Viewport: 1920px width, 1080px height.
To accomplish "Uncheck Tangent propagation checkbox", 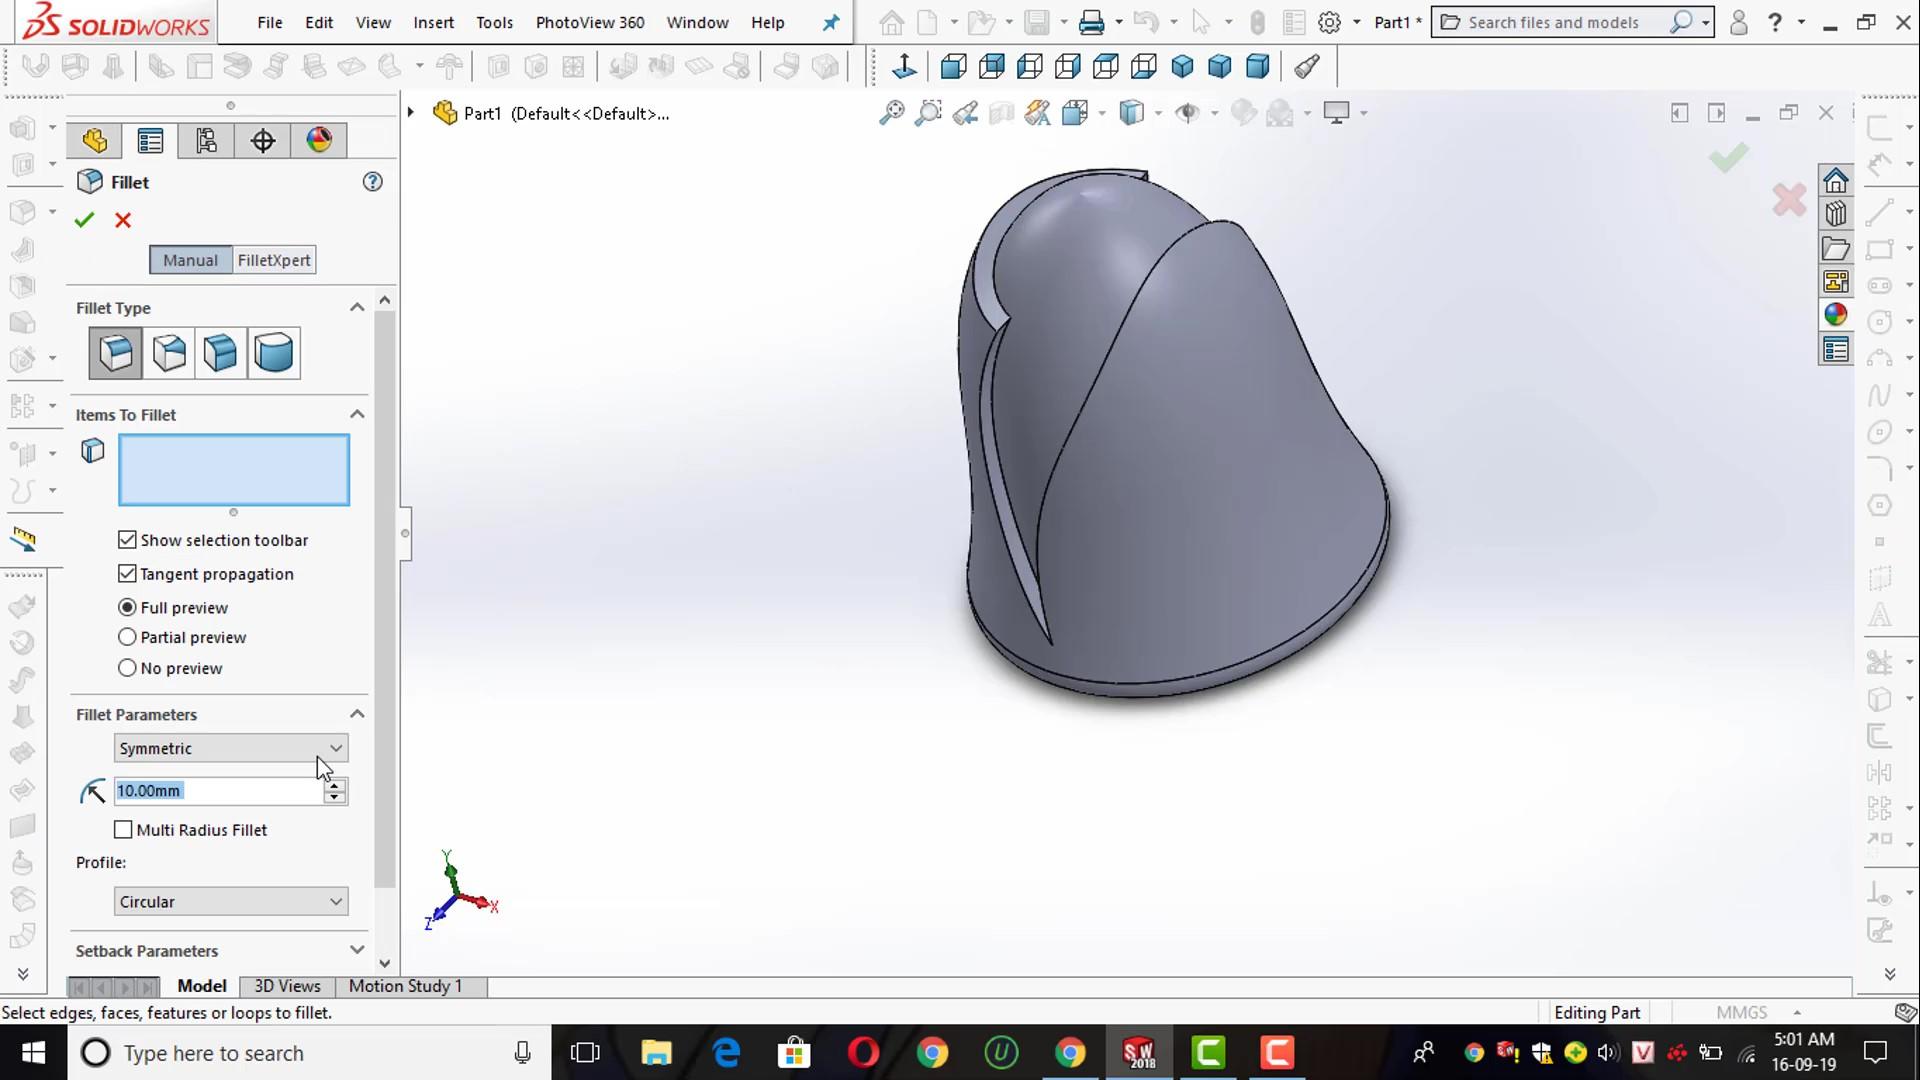I will pos(127,574).
